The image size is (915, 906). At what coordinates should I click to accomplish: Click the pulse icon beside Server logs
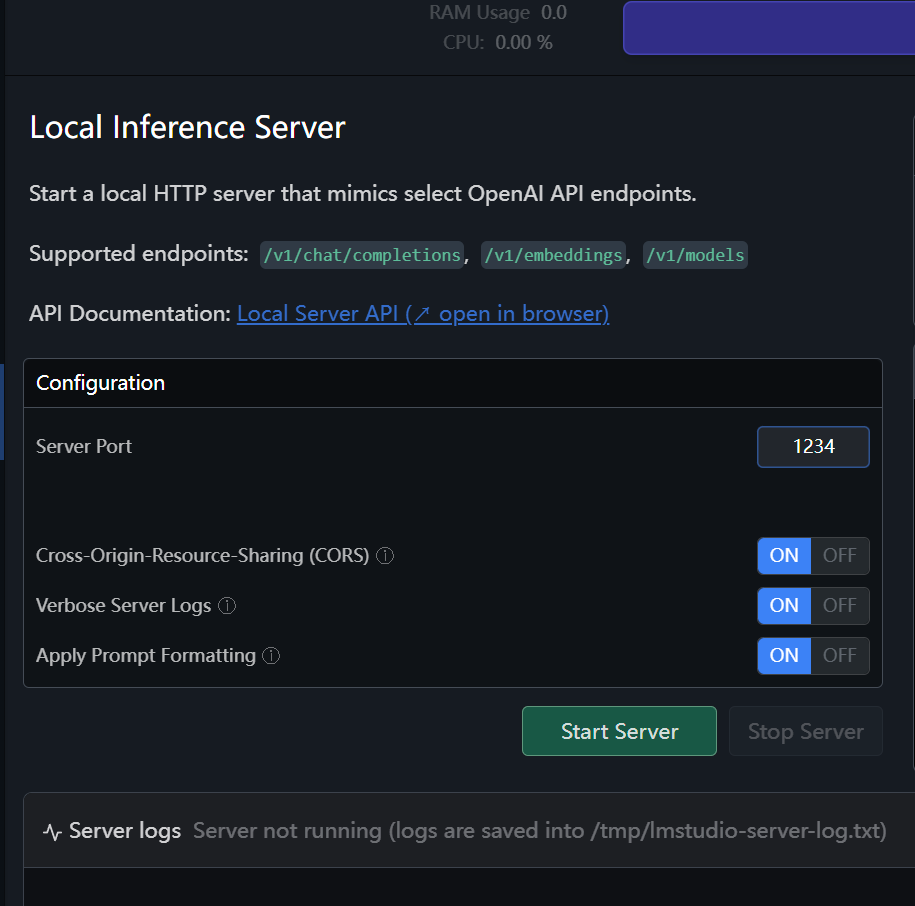(52, 832)
